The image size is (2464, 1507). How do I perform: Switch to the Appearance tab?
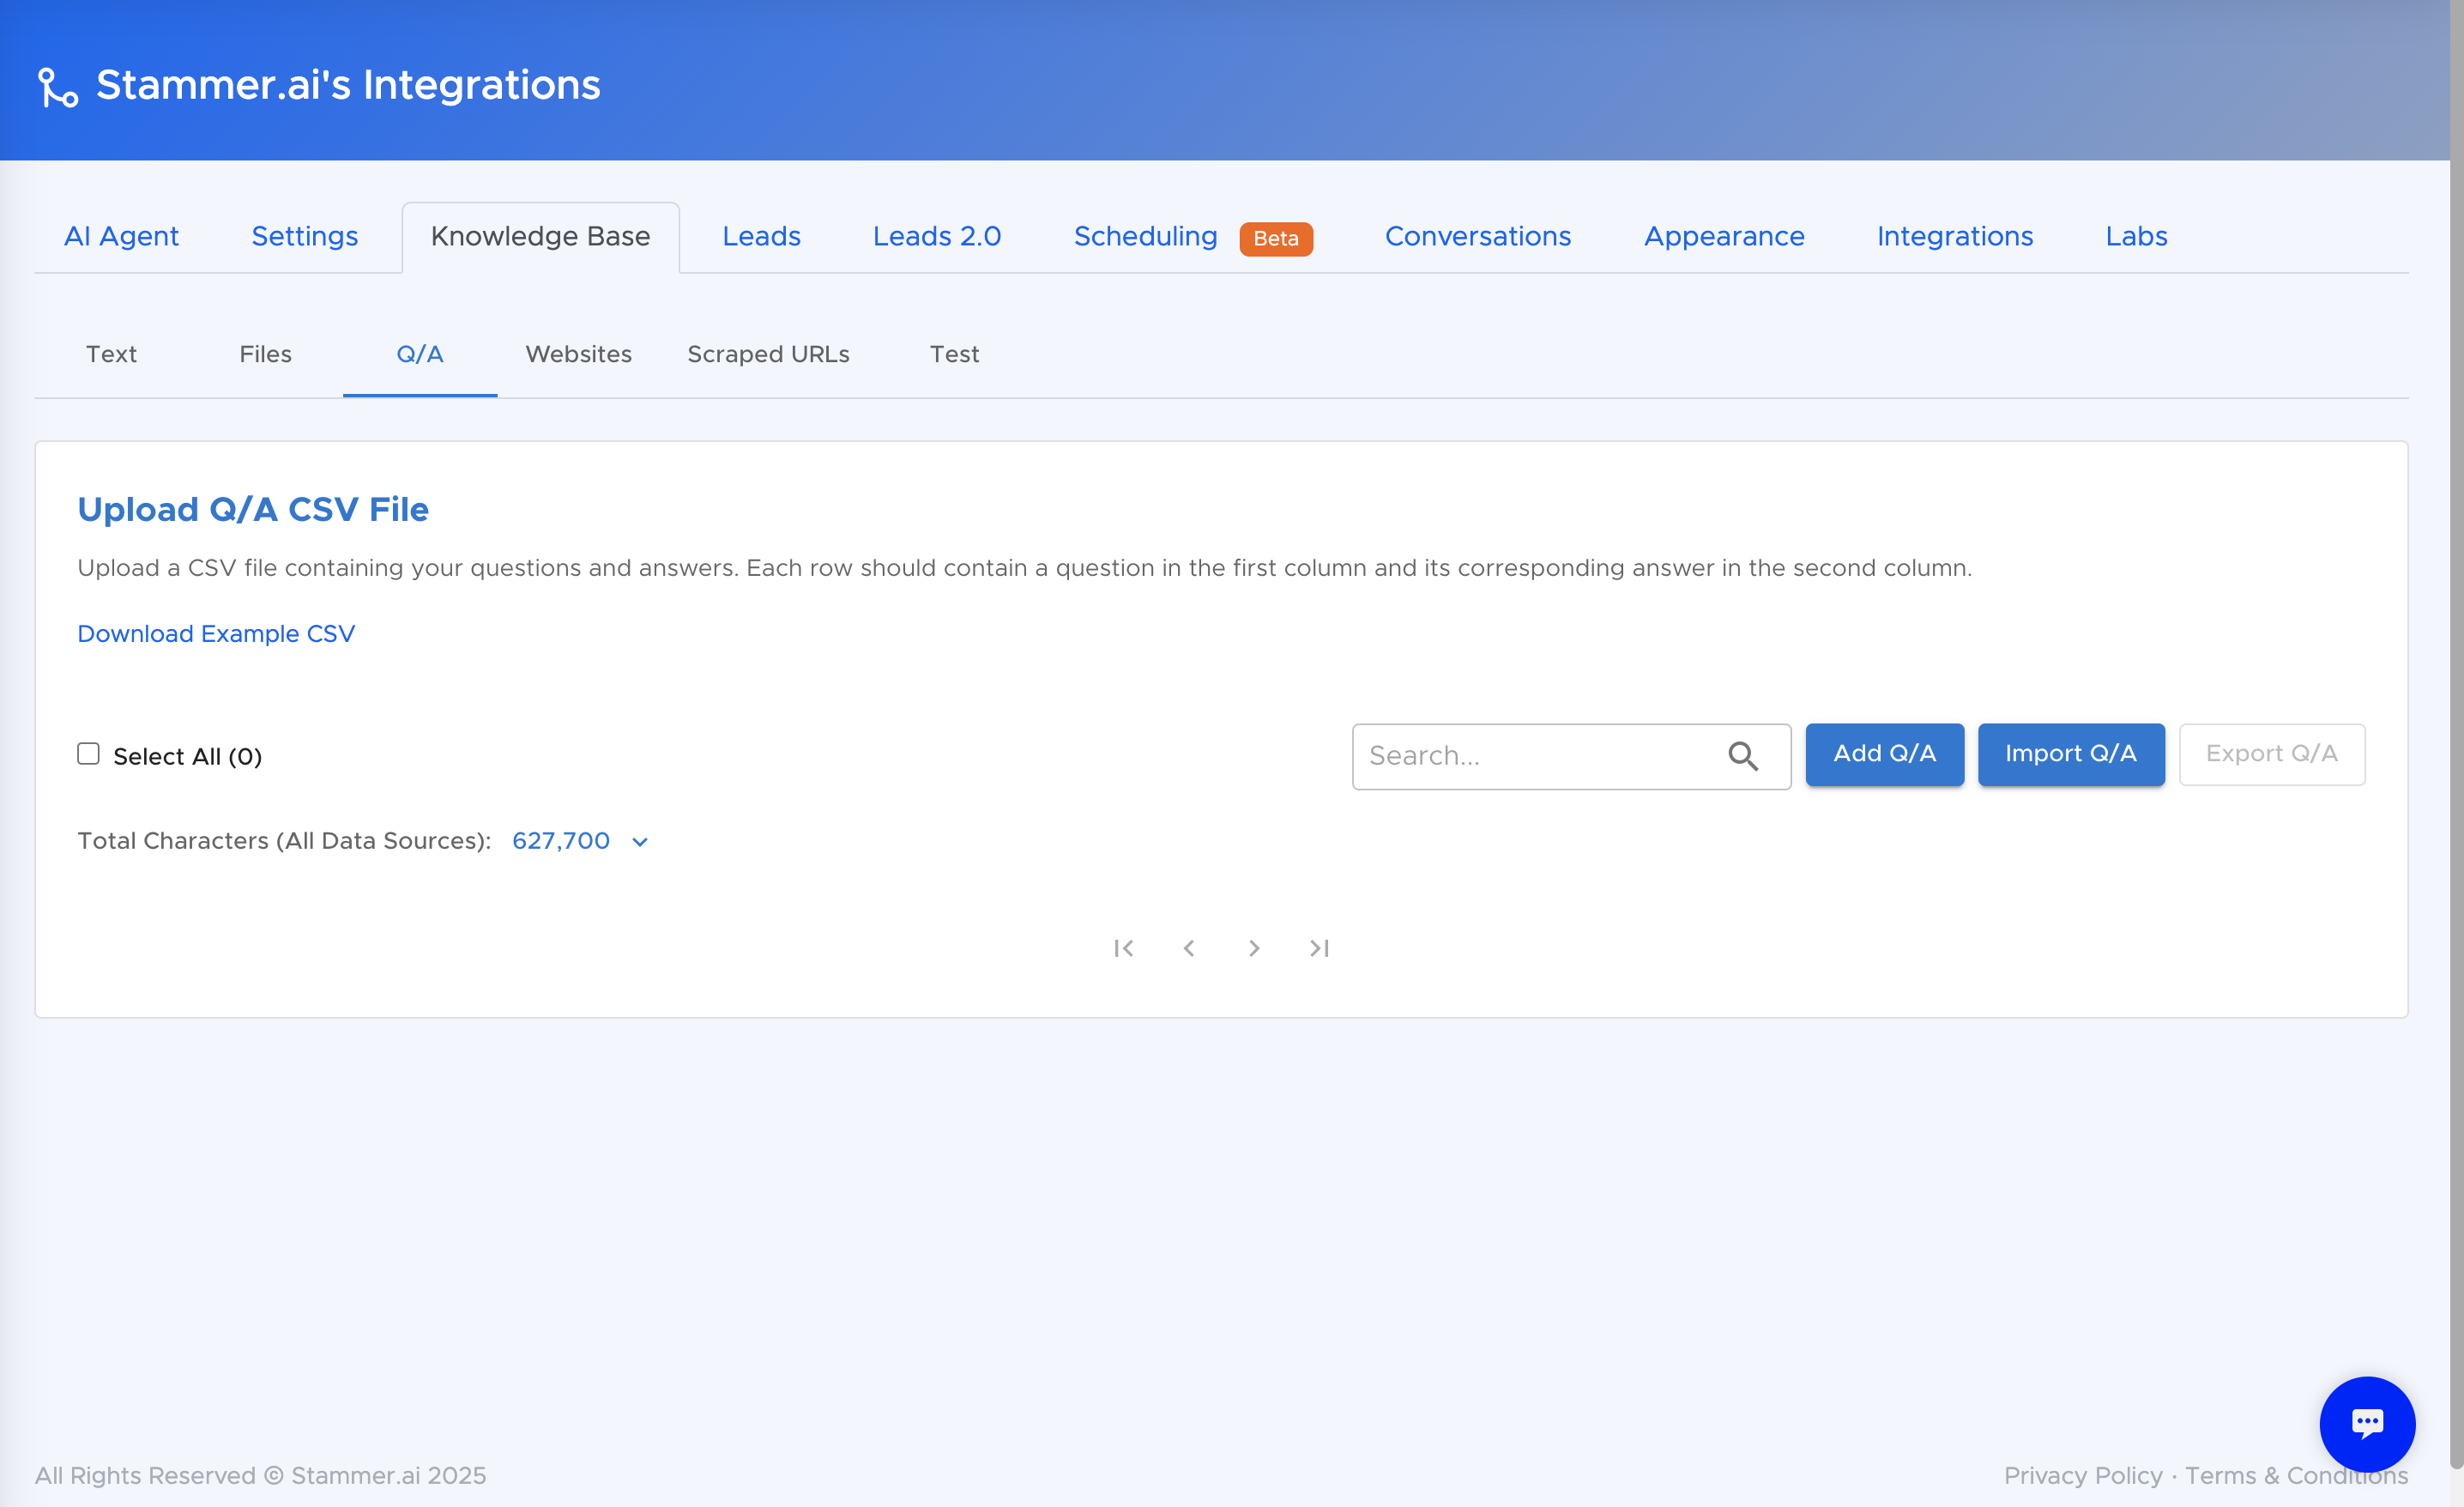[x=1724, y=236]
